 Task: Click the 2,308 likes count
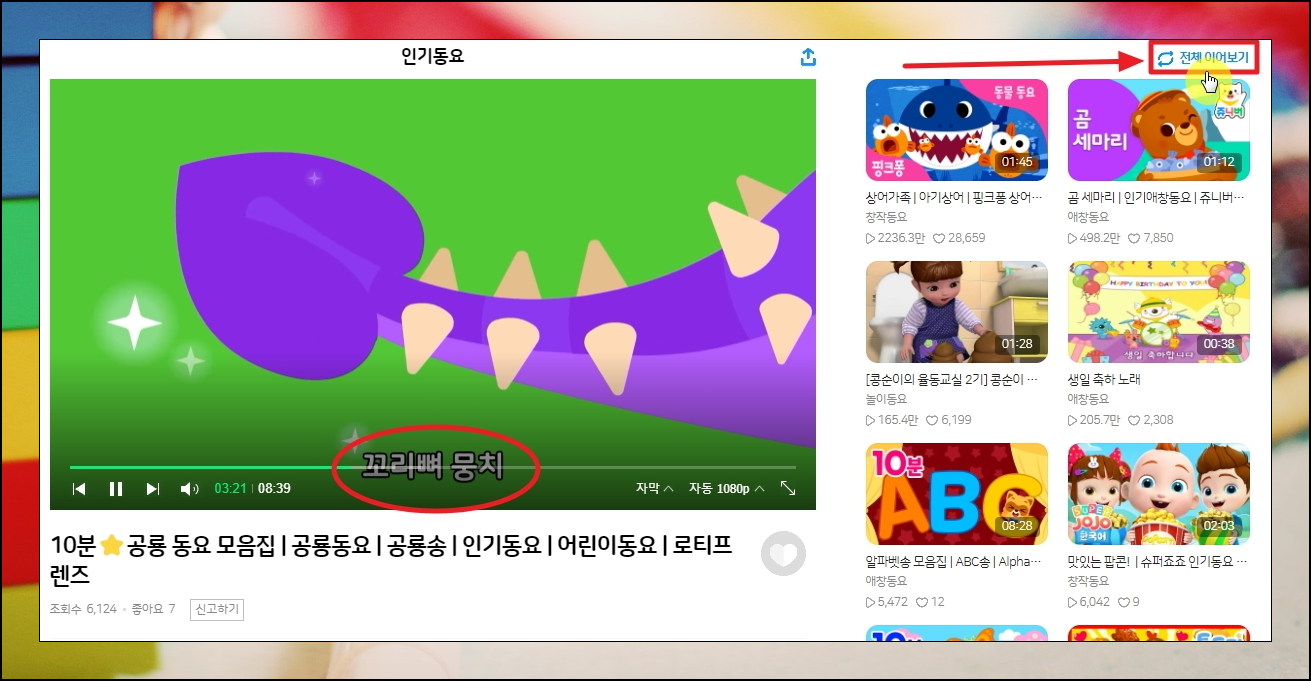coord(1151,420)
